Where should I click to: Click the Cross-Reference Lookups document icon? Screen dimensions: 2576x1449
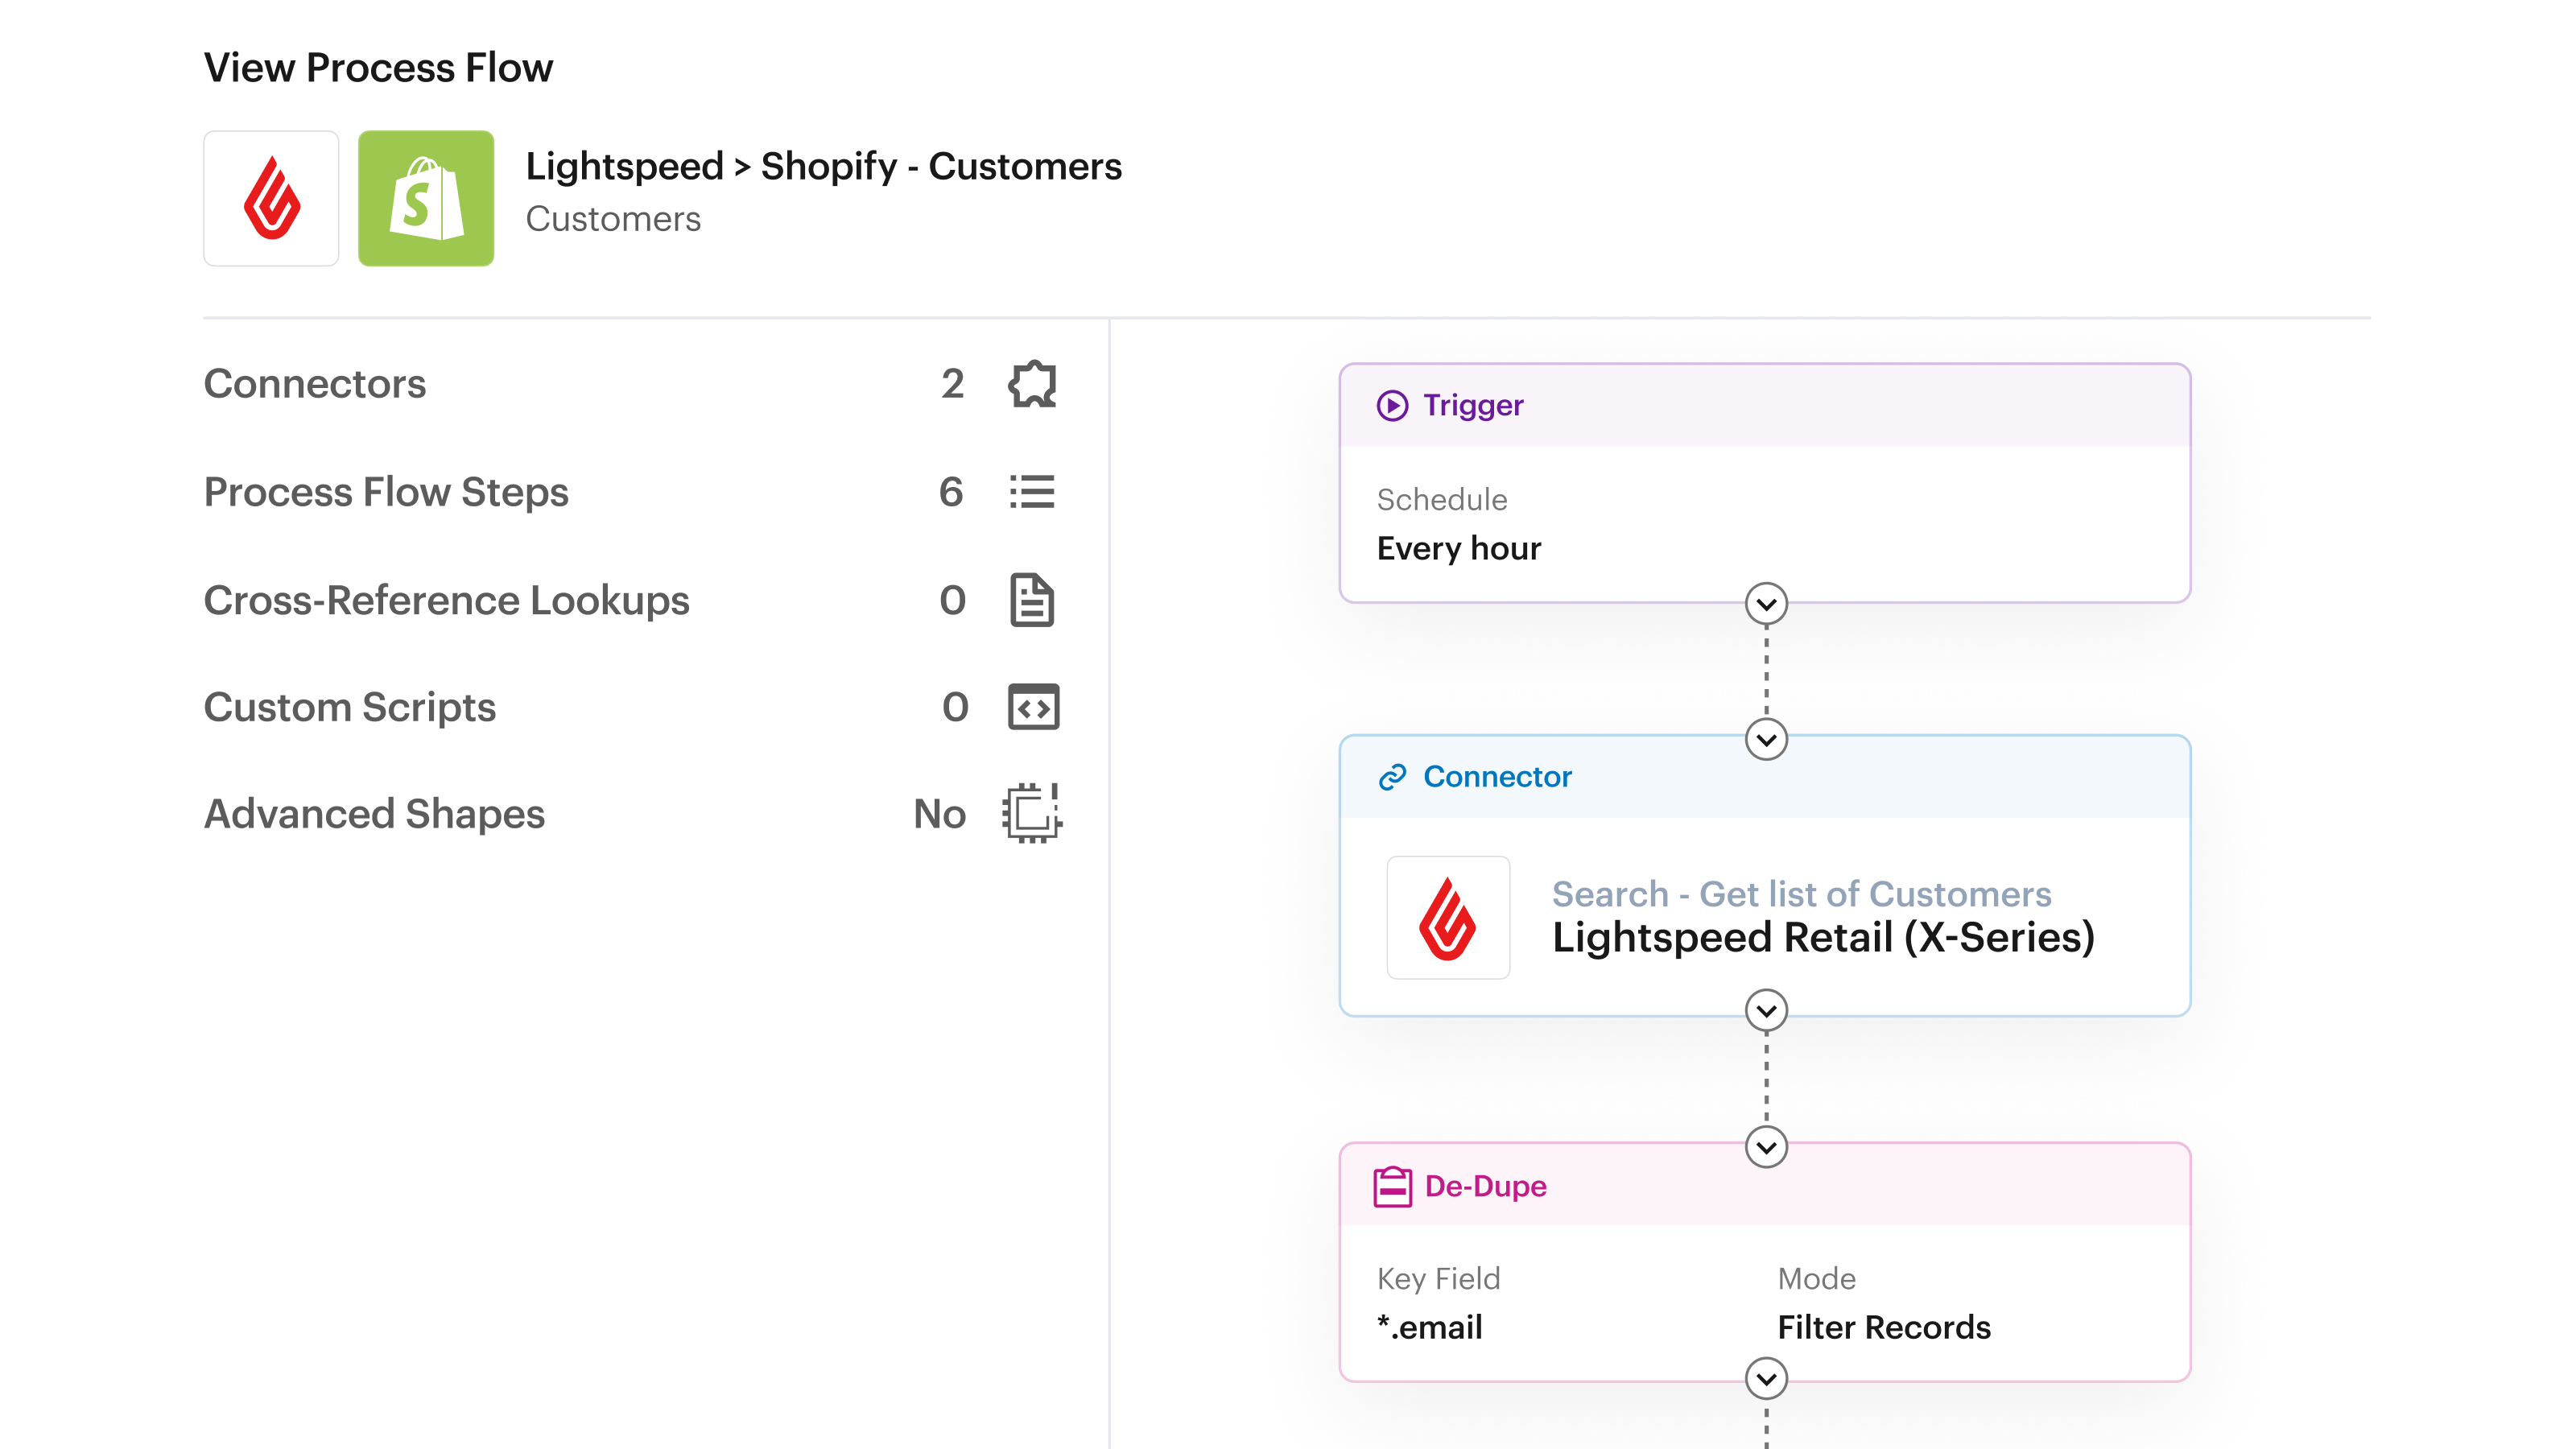[1032, 600]
